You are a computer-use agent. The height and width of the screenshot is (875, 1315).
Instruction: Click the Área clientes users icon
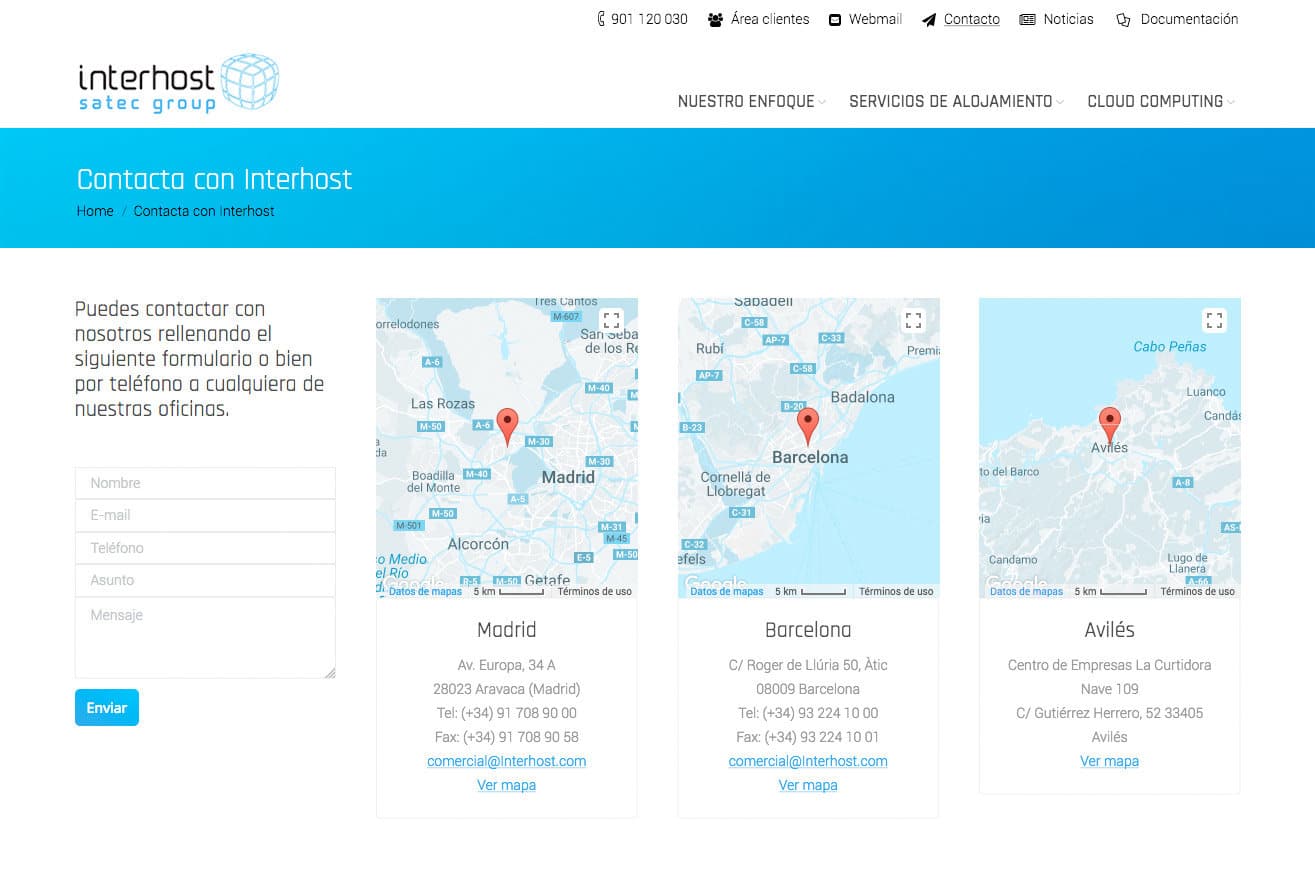click(715, 19)
